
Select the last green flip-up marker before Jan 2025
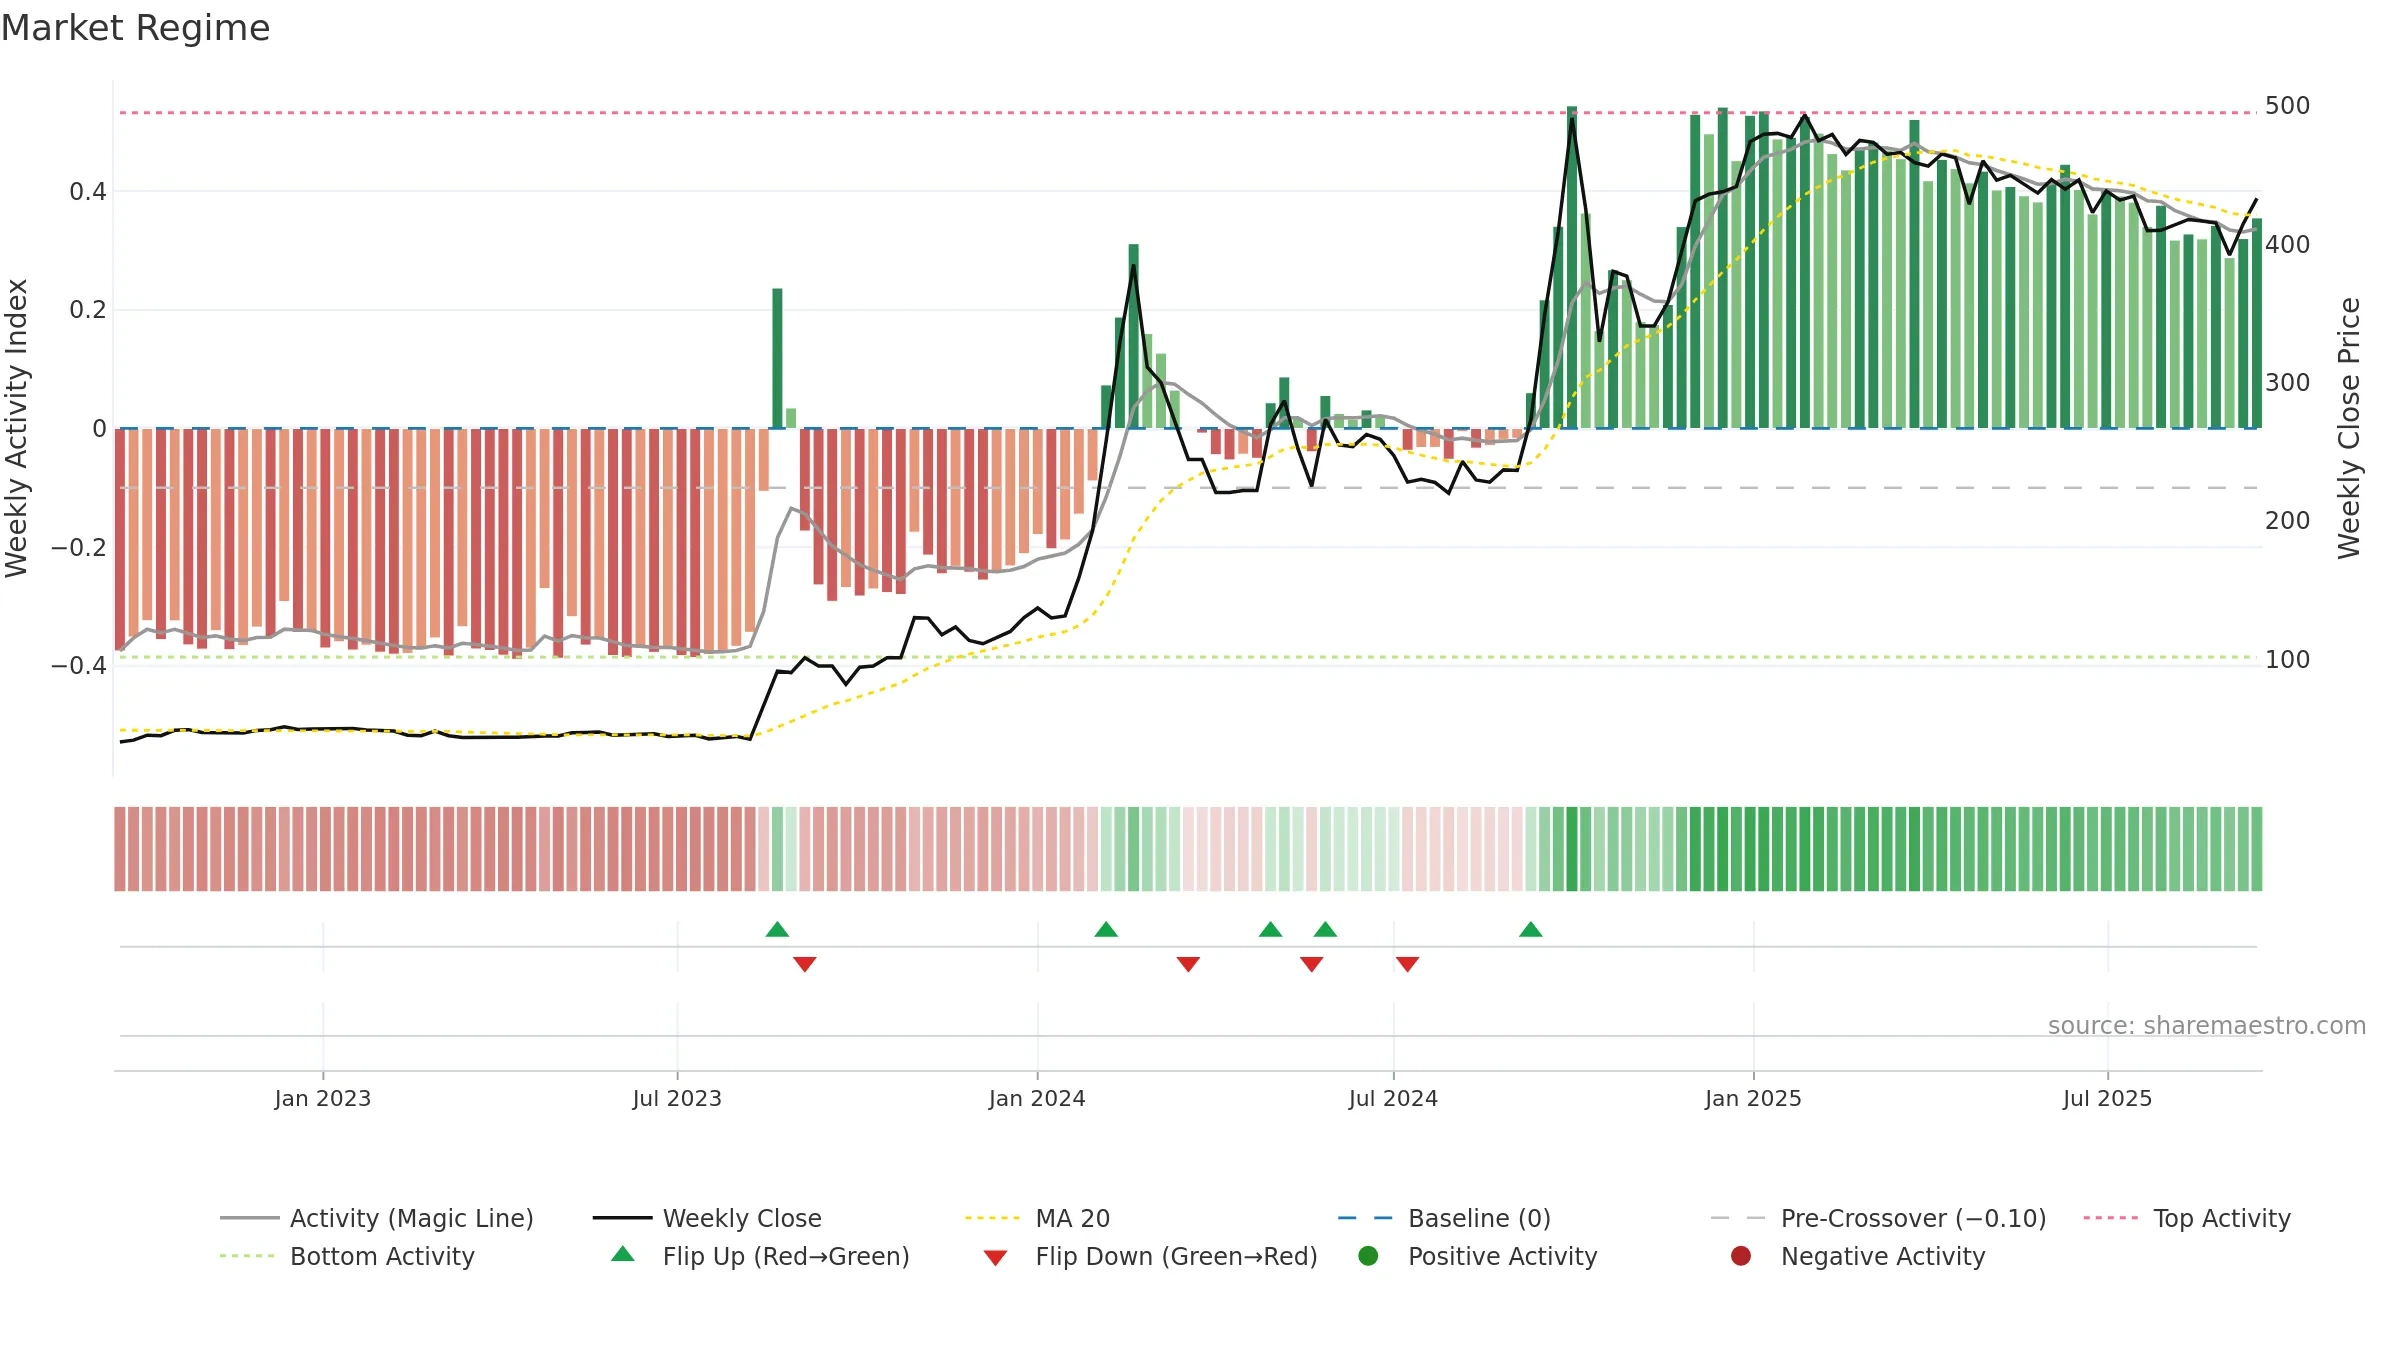(1531, 930)
